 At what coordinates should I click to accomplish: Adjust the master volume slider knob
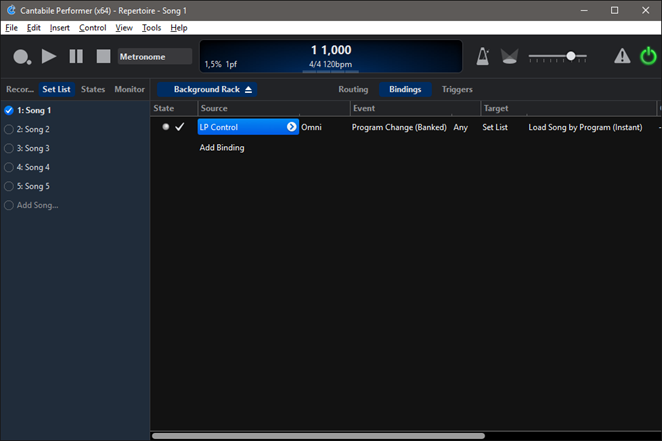571,56
